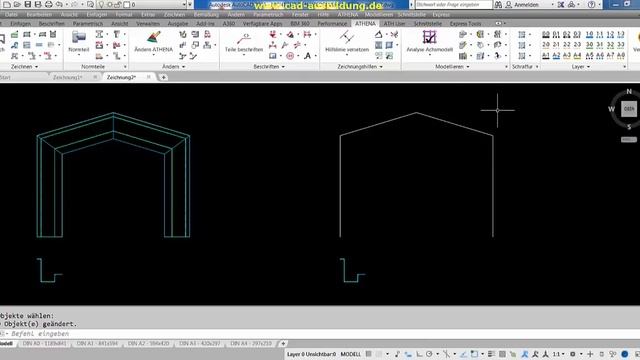Click the Autodesk Exchange X icon in title bar
Viewport: 640px width, 360px height.
pos(561,4)
